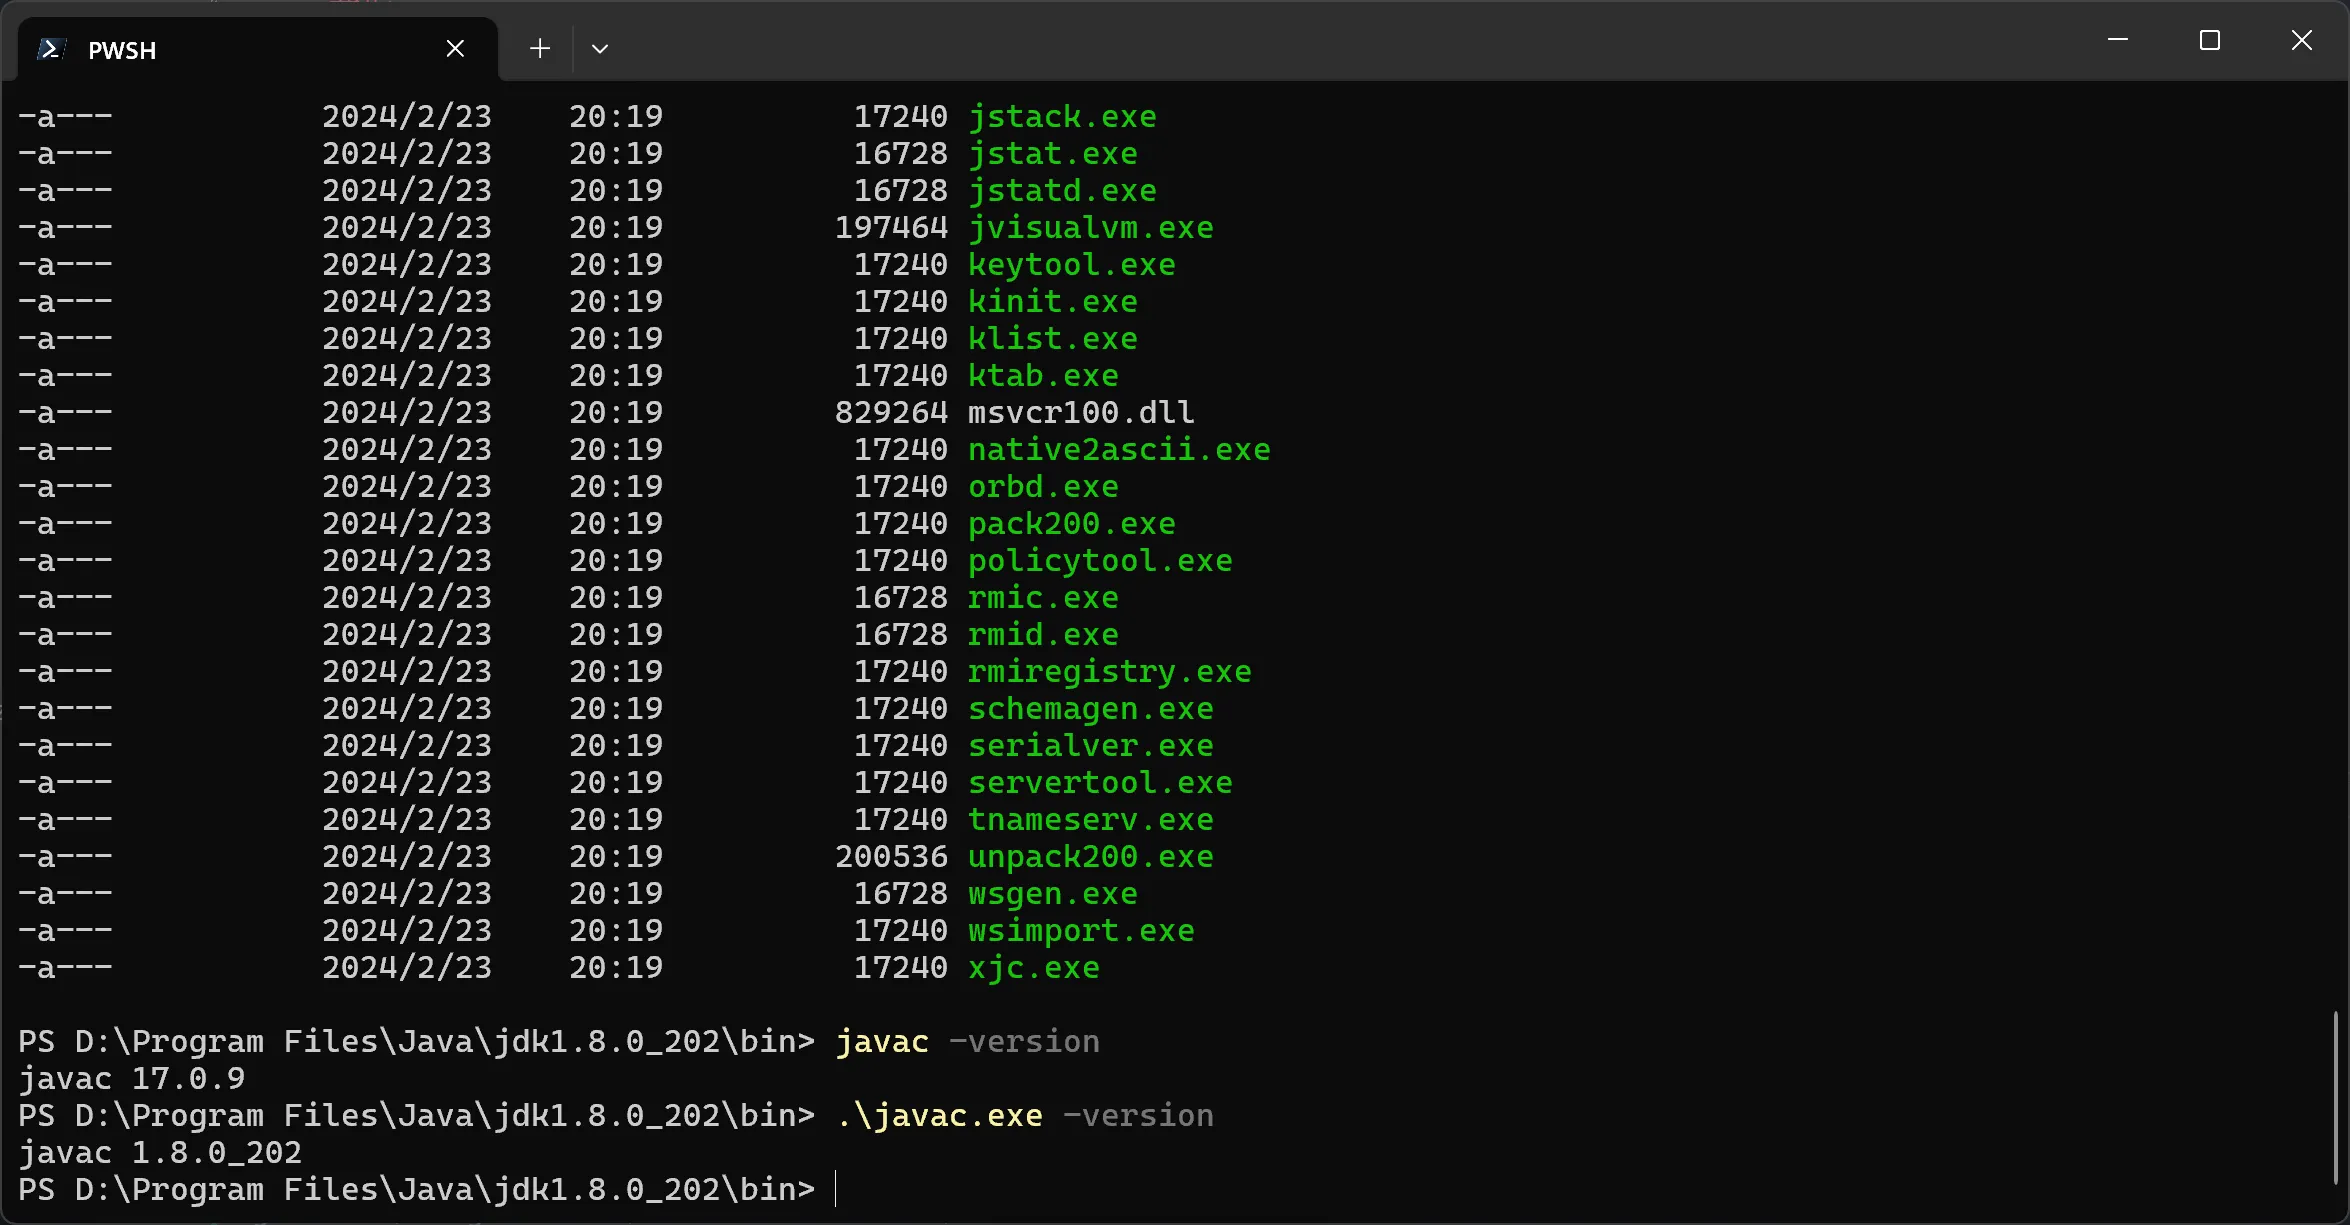Click the cursor at the last prompt
The width and height of the screenshot is (2350, 1225).
point(837,1190)
